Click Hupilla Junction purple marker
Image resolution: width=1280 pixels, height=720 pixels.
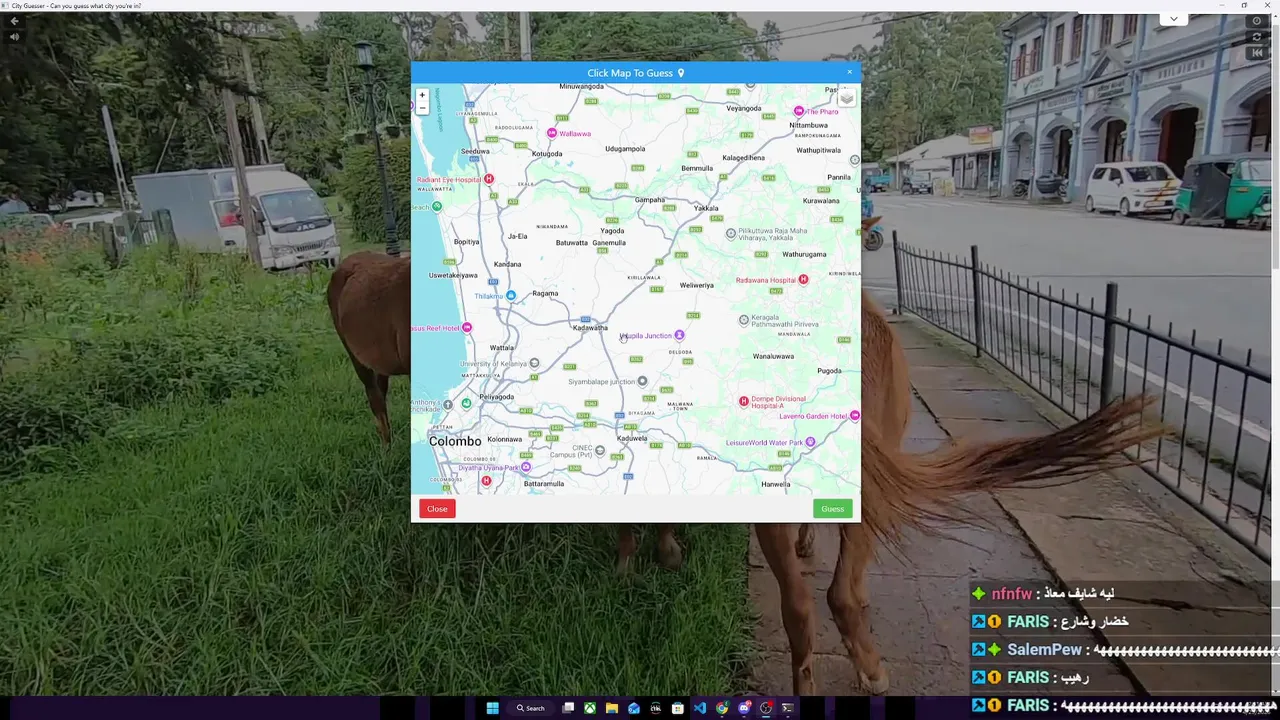(x=679, y=335)
